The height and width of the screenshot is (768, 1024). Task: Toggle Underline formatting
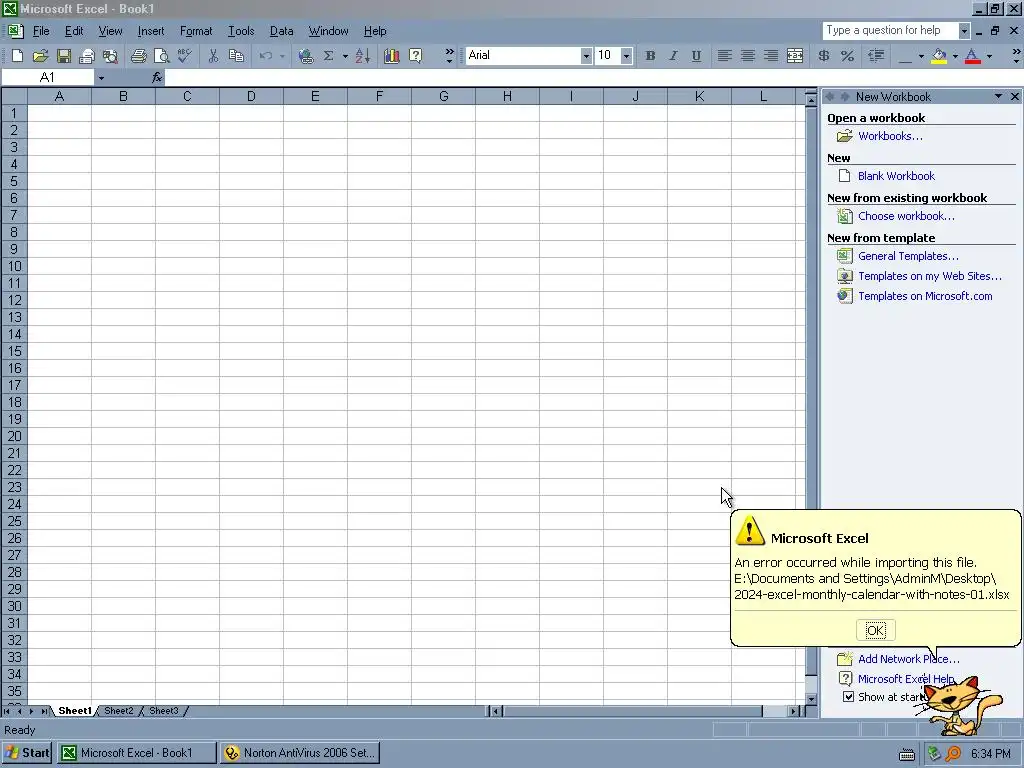(697, 56)
